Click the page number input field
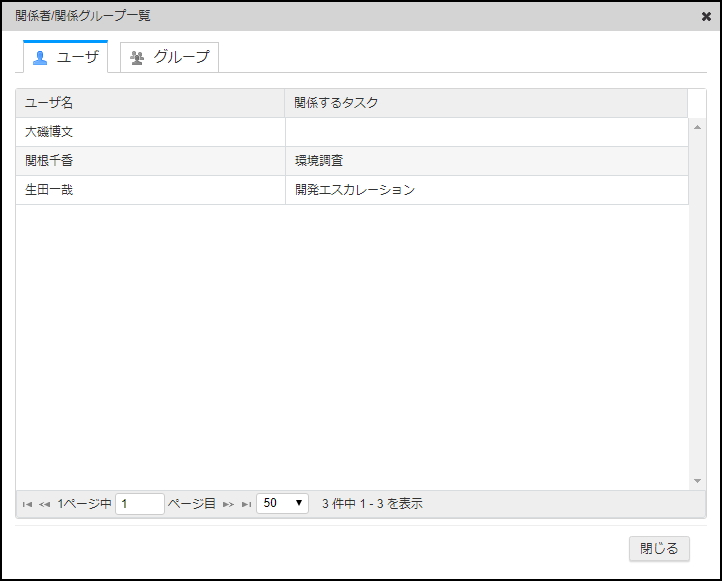This screenshot has height=581, width=722. click(x=140, y=504)
